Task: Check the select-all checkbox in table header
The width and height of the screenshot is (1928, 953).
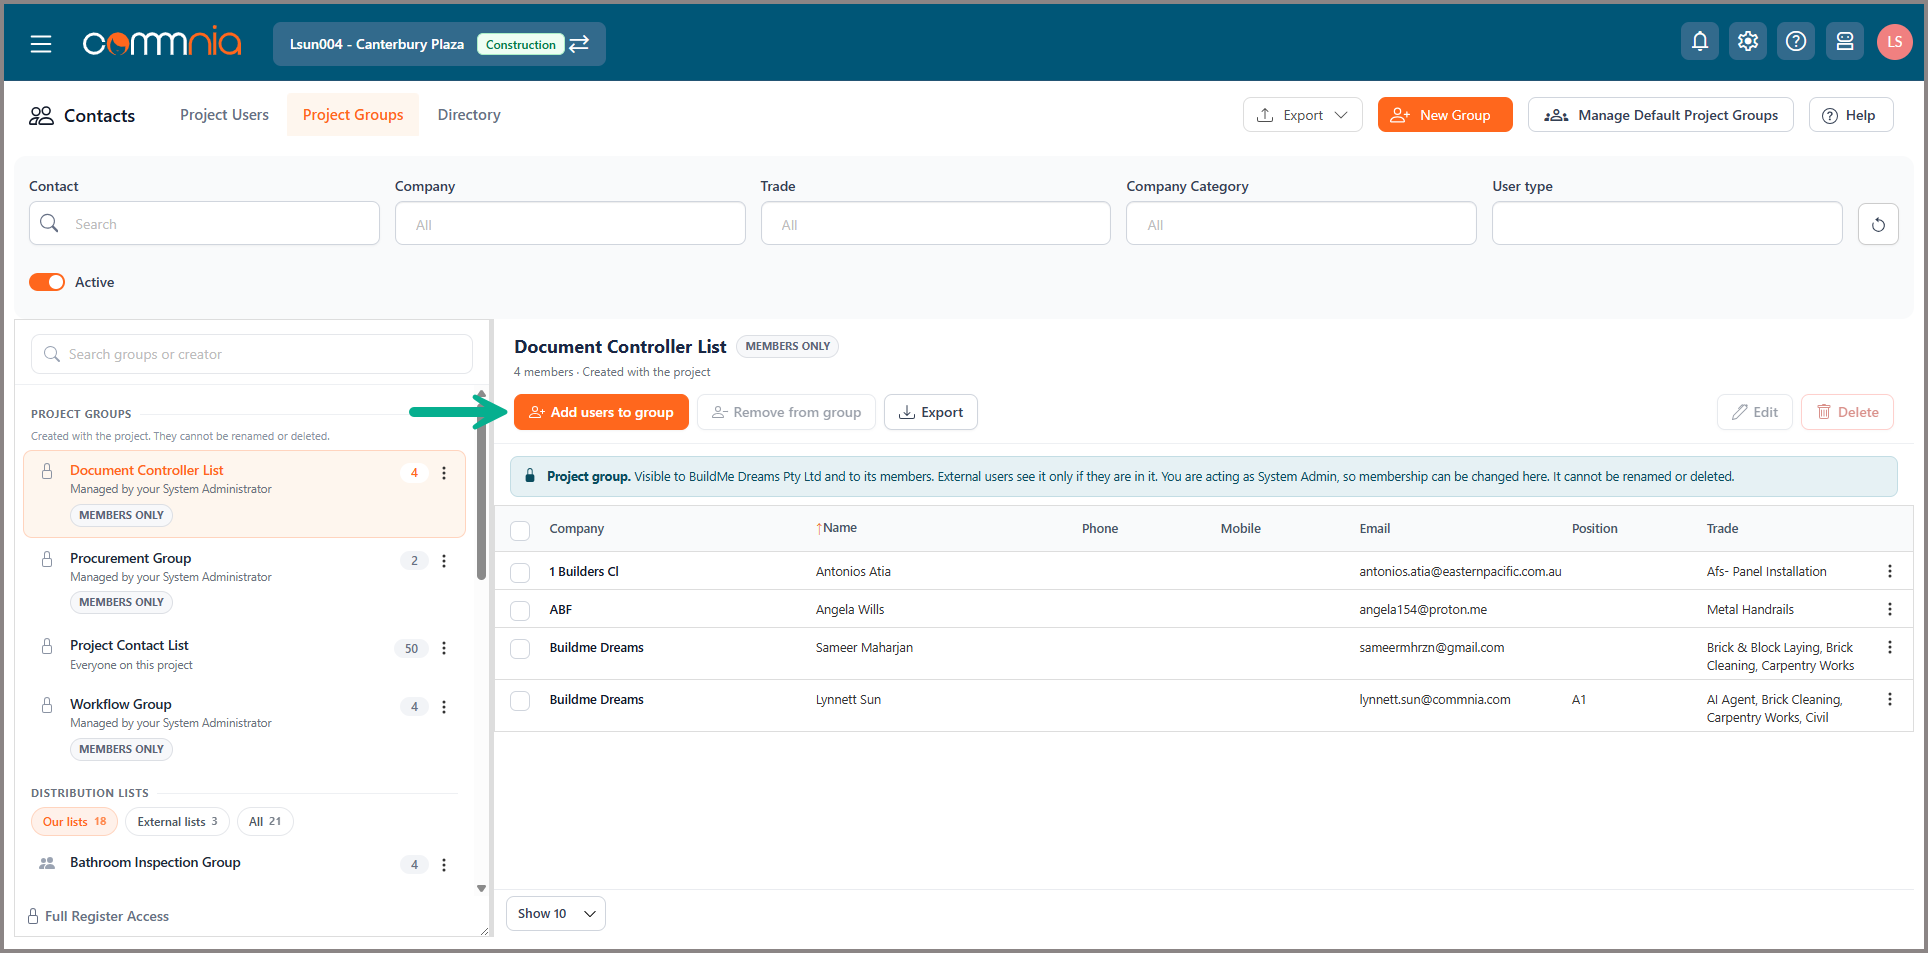Action: [520, 530]
